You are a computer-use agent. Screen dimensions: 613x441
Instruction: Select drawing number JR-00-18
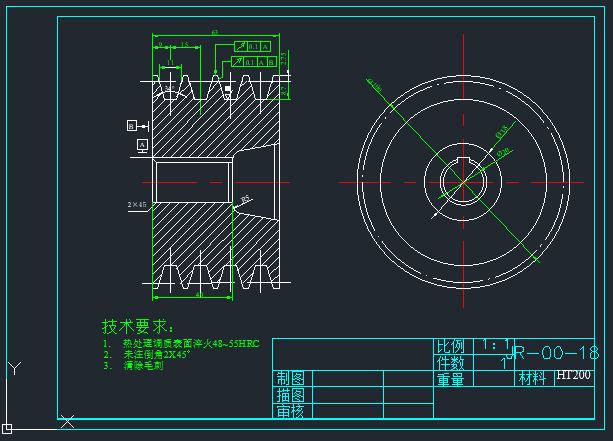point(552,353)
